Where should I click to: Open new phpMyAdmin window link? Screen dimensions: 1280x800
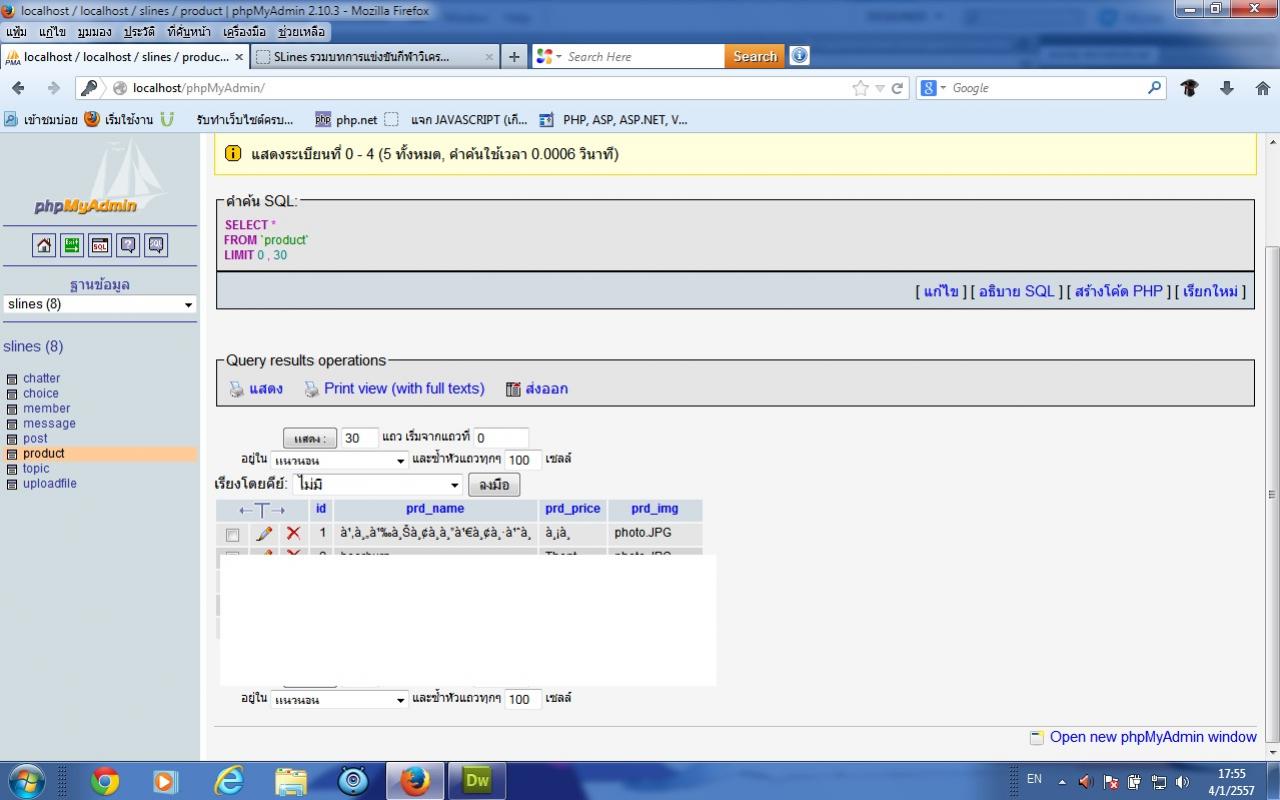[1153, 737]
